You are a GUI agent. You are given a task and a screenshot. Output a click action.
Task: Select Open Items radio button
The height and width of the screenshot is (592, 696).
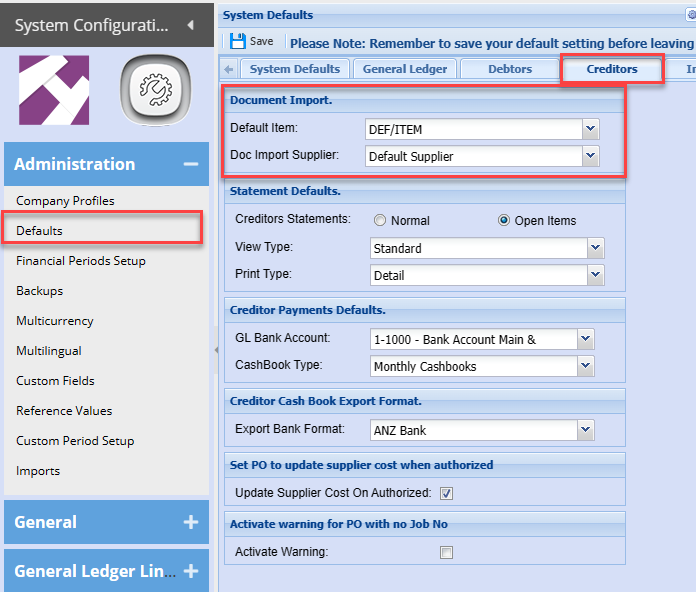point(504,220)
